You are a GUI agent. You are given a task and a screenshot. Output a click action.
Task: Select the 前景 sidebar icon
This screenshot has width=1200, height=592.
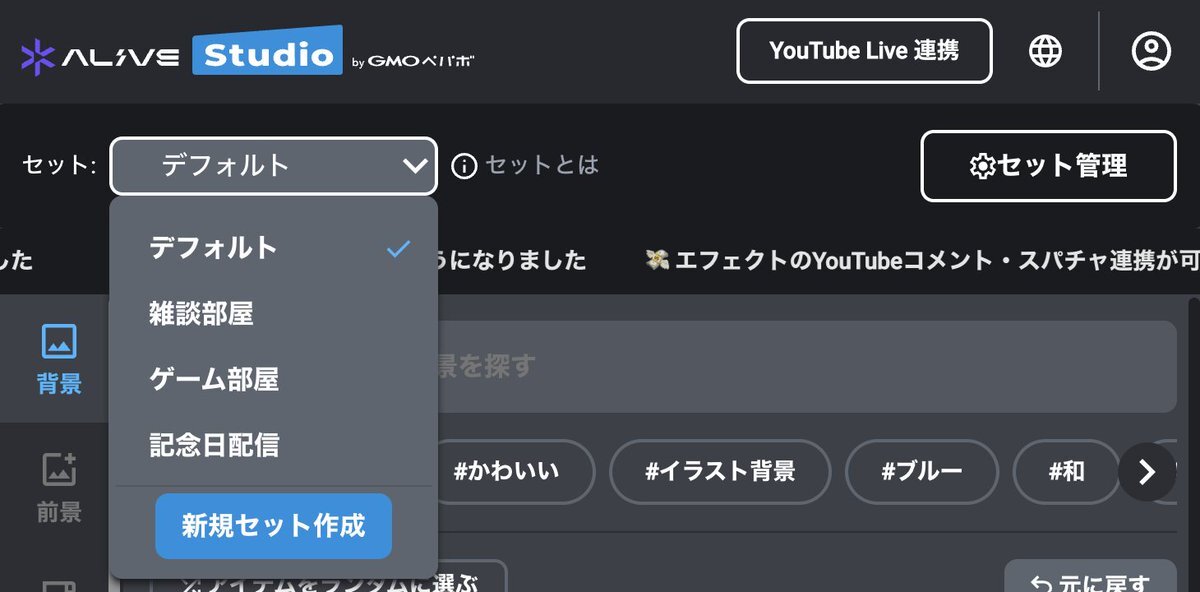click(x=59, y=469)
